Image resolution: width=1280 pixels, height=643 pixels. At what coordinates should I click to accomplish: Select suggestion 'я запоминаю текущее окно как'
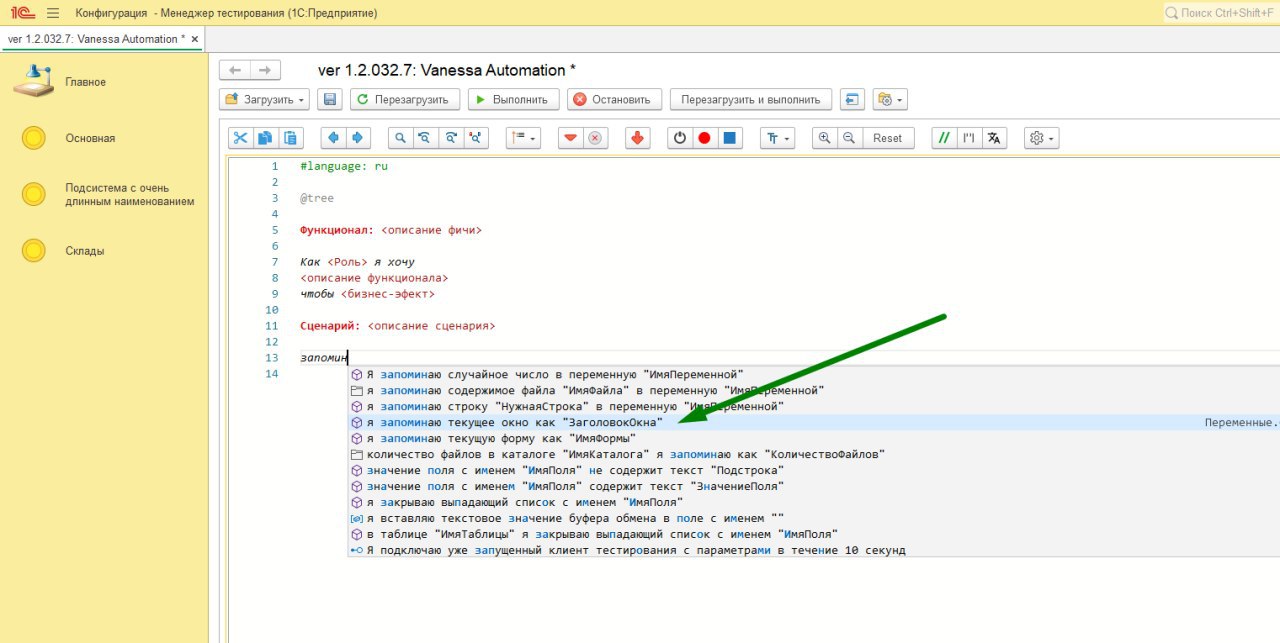(814, 423)
